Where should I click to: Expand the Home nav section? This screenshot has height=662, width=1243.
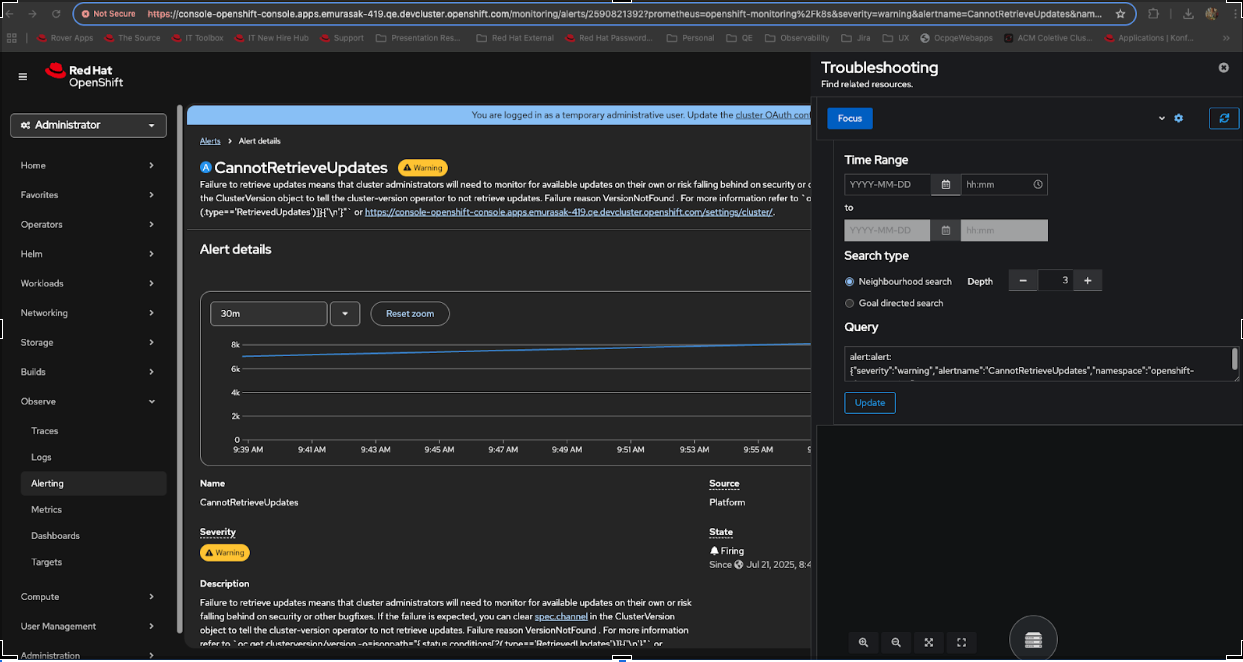click(x=88, y=165)
